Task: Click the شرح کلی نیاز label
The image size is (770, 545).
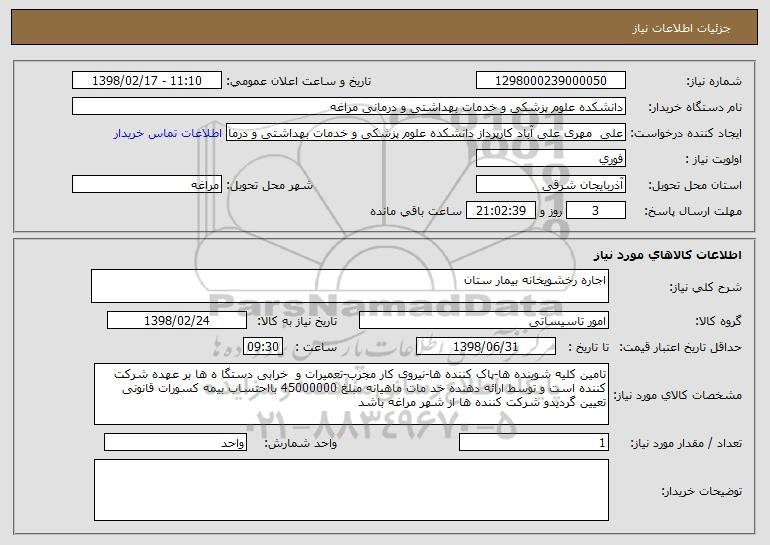Action: (705, 288)
